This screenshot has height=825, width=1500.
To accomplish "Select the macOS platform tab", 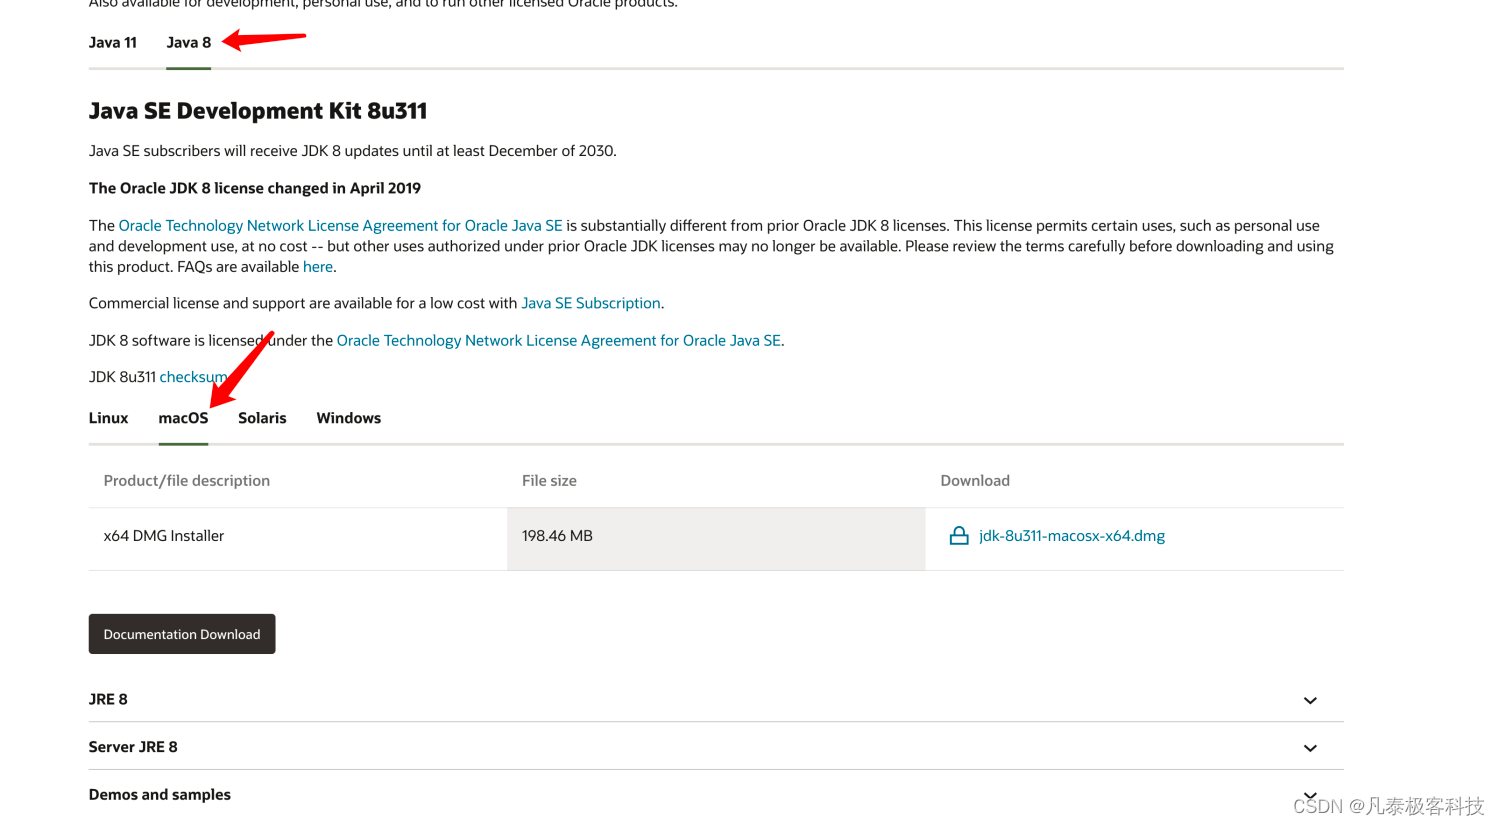I will click(x=183, y=418).
